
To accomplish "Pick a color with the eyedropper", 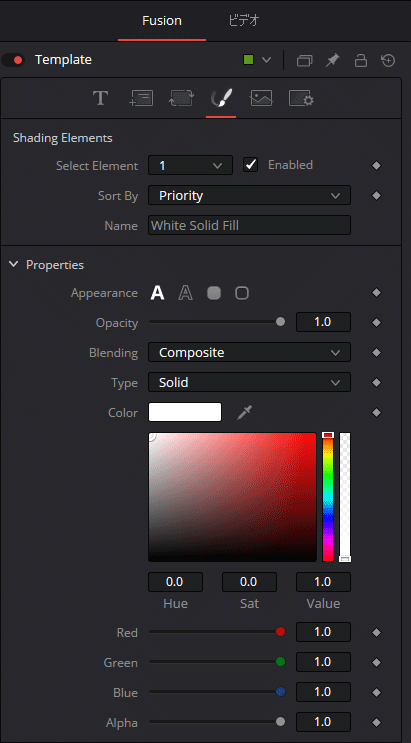I will coord(245,413).
